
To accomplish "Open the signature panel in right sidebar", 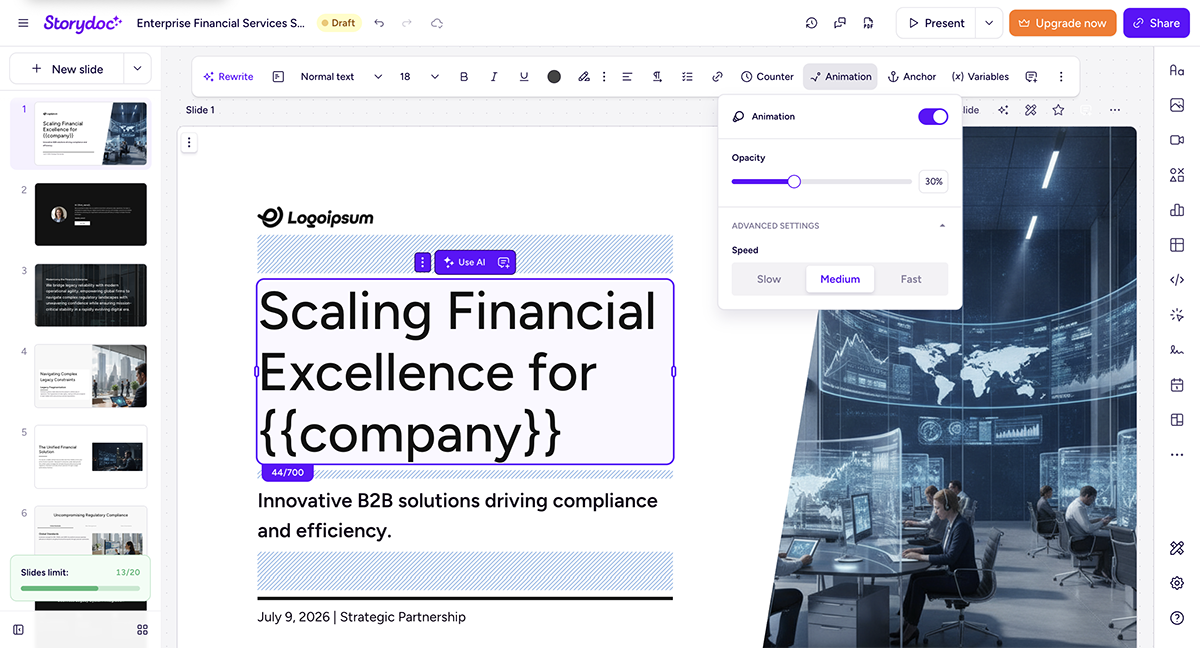I will pyautogui.click(x=1177, y=350).
